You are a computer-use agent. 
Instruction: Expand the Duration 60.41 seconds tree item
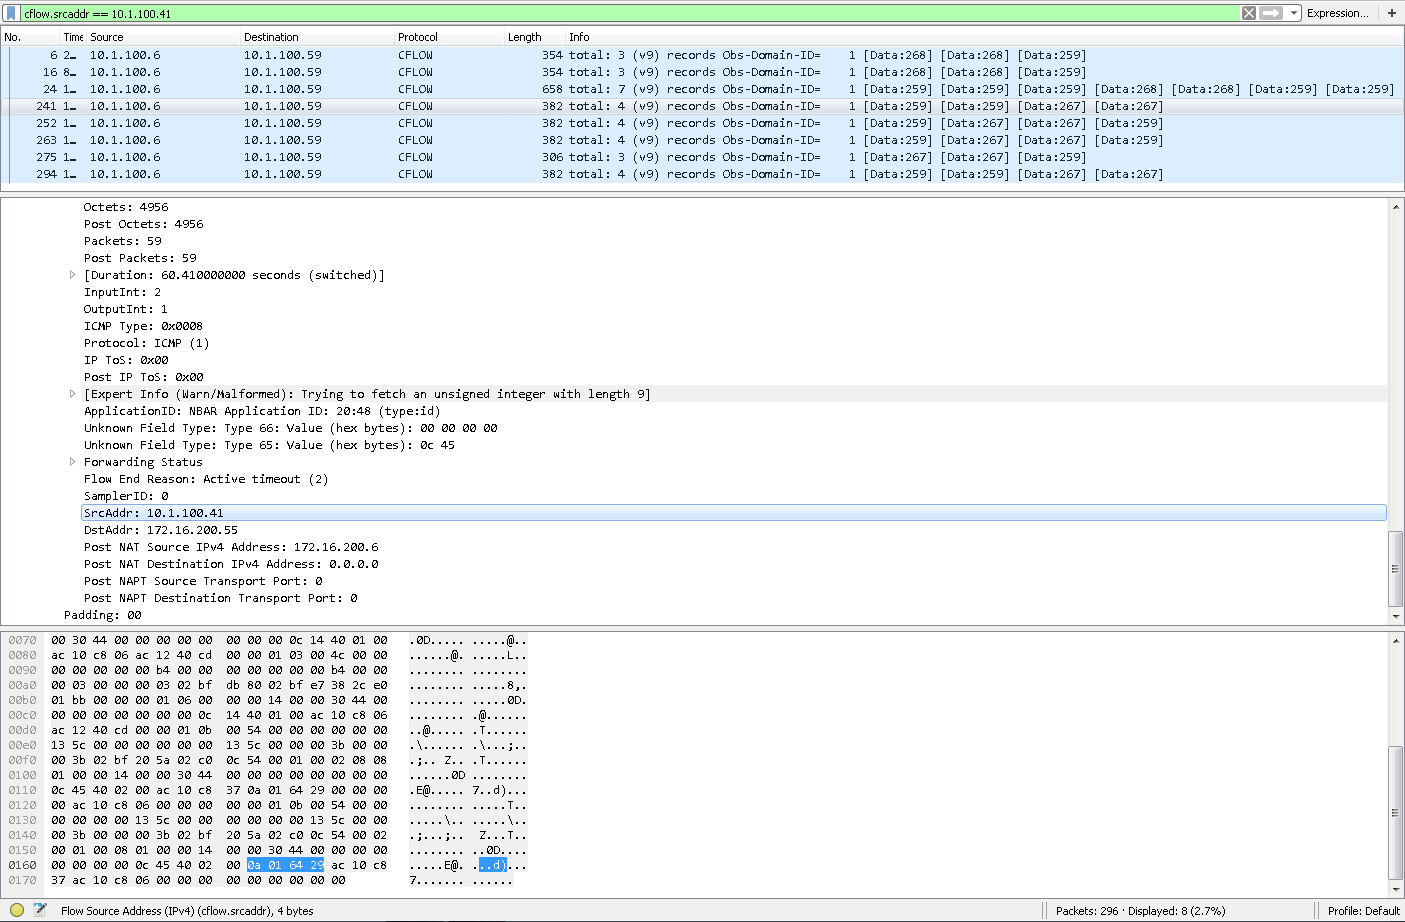pyautogui.click(x=72, y=275)
